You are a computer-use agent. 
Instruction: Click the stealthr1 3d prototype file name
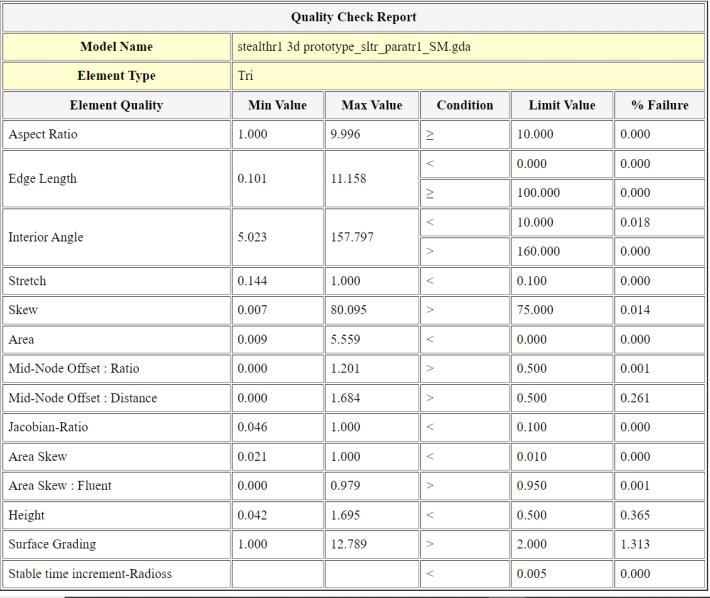354,47
